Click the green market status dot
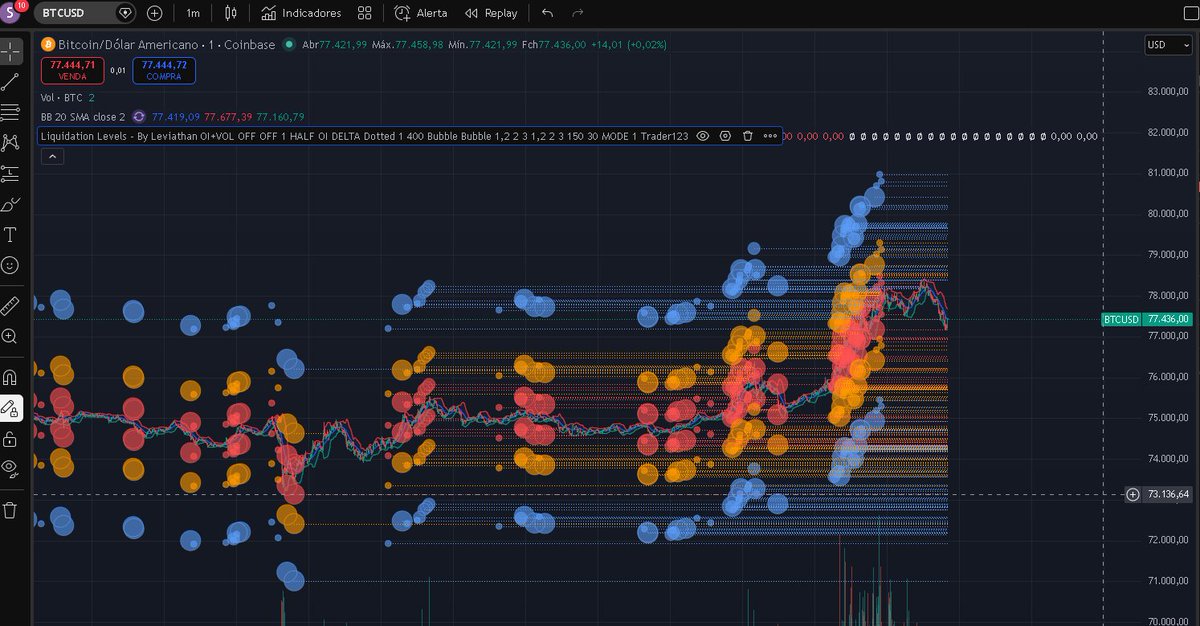 point(289,44)
